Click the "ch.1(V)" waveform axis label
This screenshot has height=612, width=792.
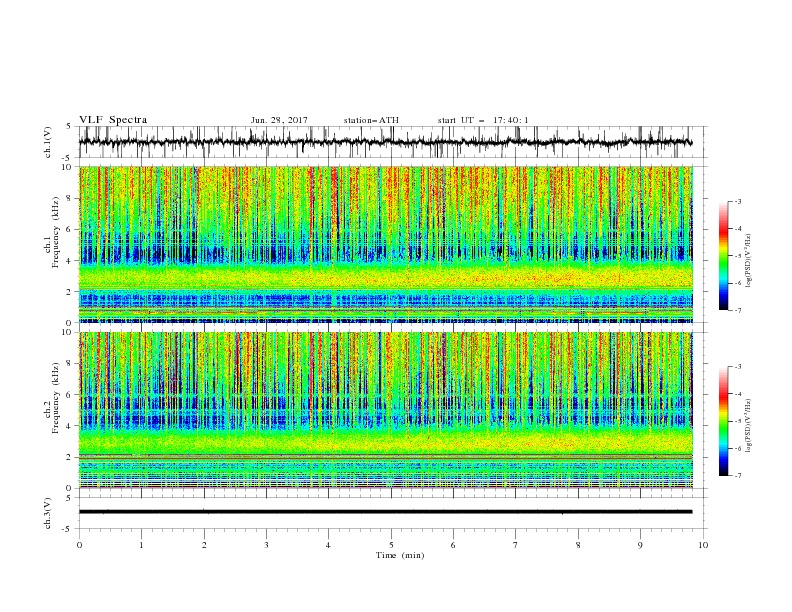[48, 142]
